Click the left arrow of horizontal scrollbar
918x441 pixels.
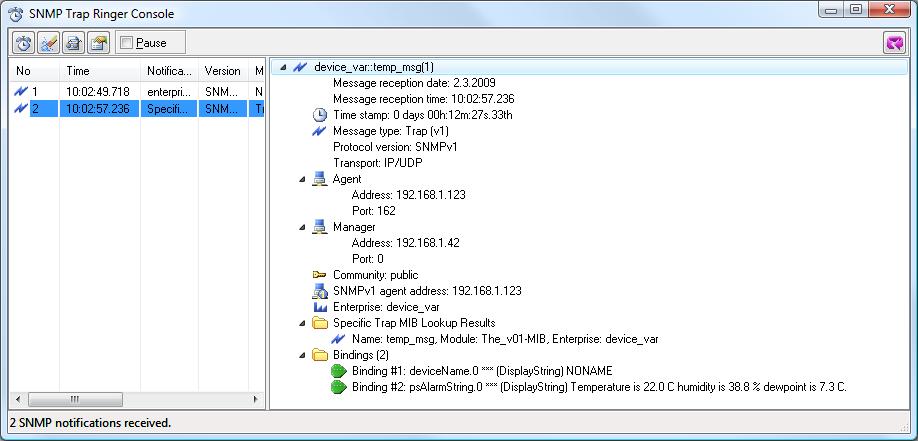tap(18, 399)
